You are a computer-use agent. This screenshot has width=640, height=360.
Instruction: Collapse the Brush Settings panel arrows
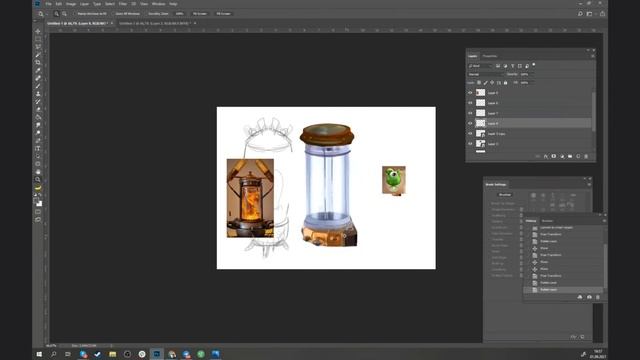point(584,178)
